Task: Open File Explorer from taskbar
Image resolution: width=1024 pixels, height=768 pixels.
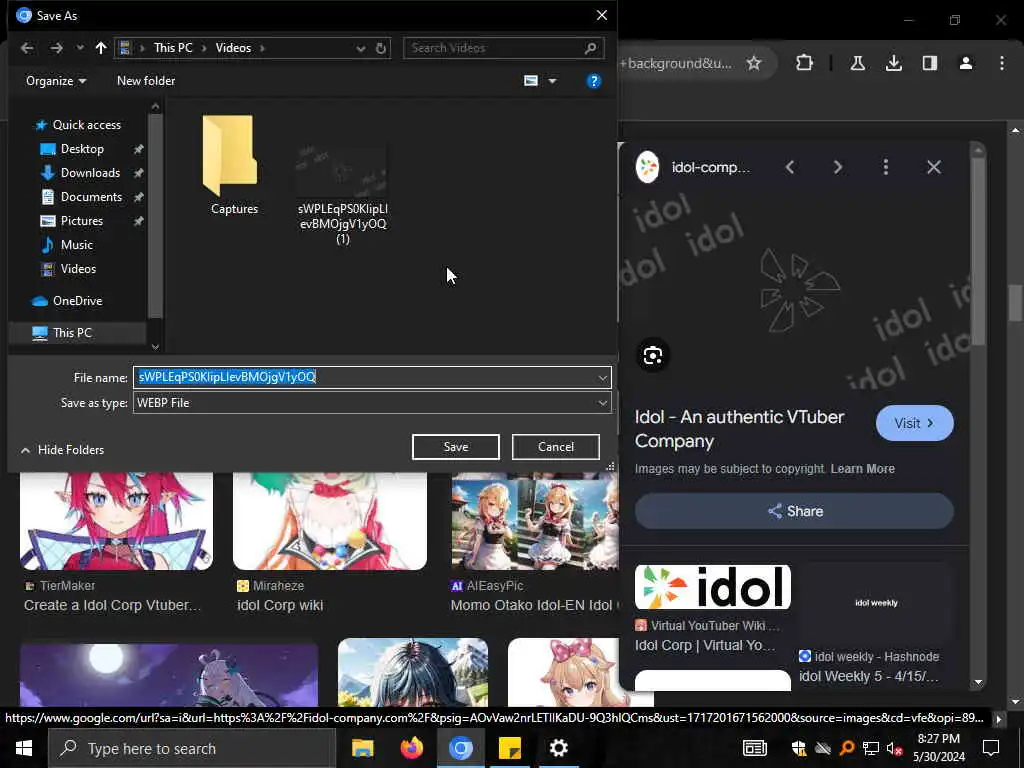Action: pyautogui.click(x=362, y=748)
